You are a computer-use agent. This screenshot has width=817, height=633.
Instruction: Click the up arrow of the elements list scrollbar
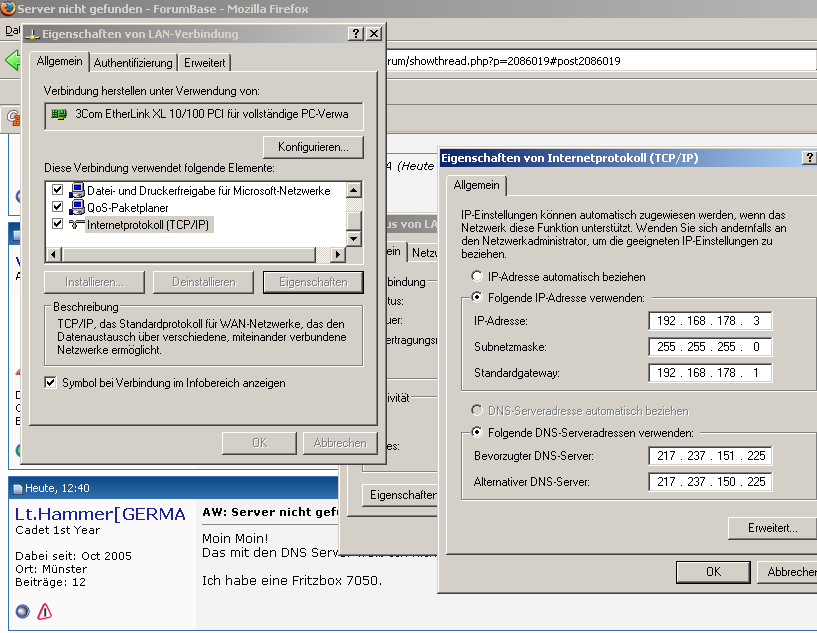pyautogui.click(x=354, y=190)
